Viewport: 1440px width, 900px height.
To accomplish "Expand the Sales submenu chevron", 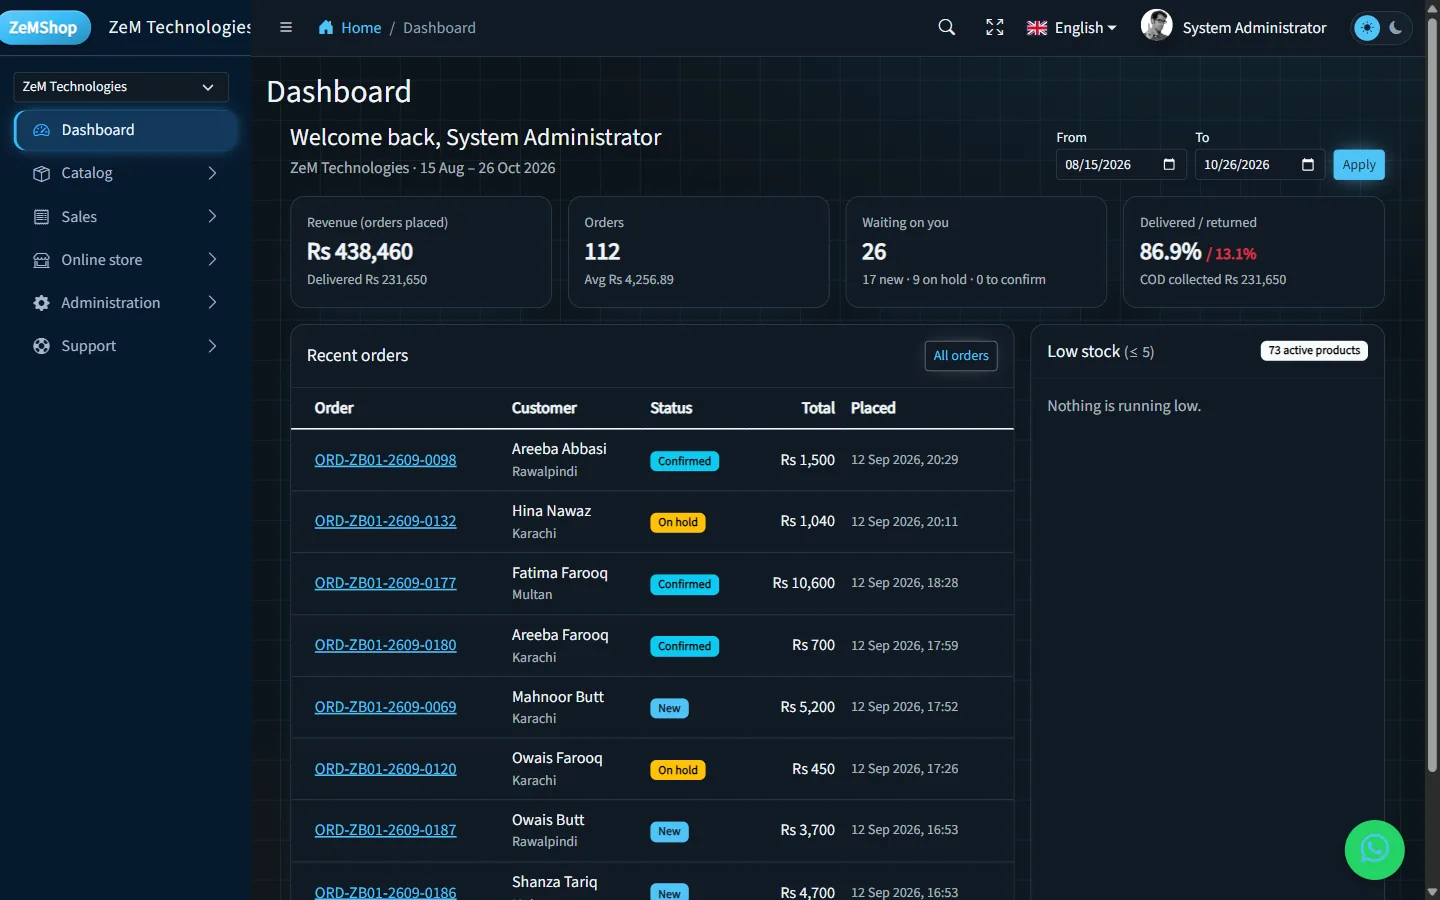I will [212, 216].
